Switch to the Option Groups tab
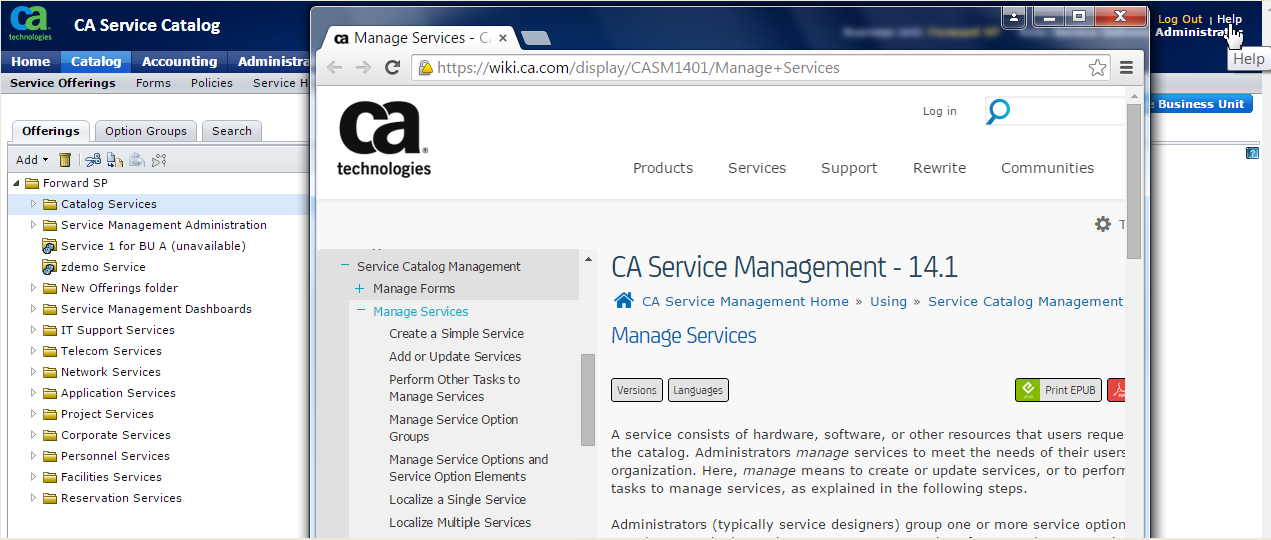1271x540 pixels. click(146, 131)
